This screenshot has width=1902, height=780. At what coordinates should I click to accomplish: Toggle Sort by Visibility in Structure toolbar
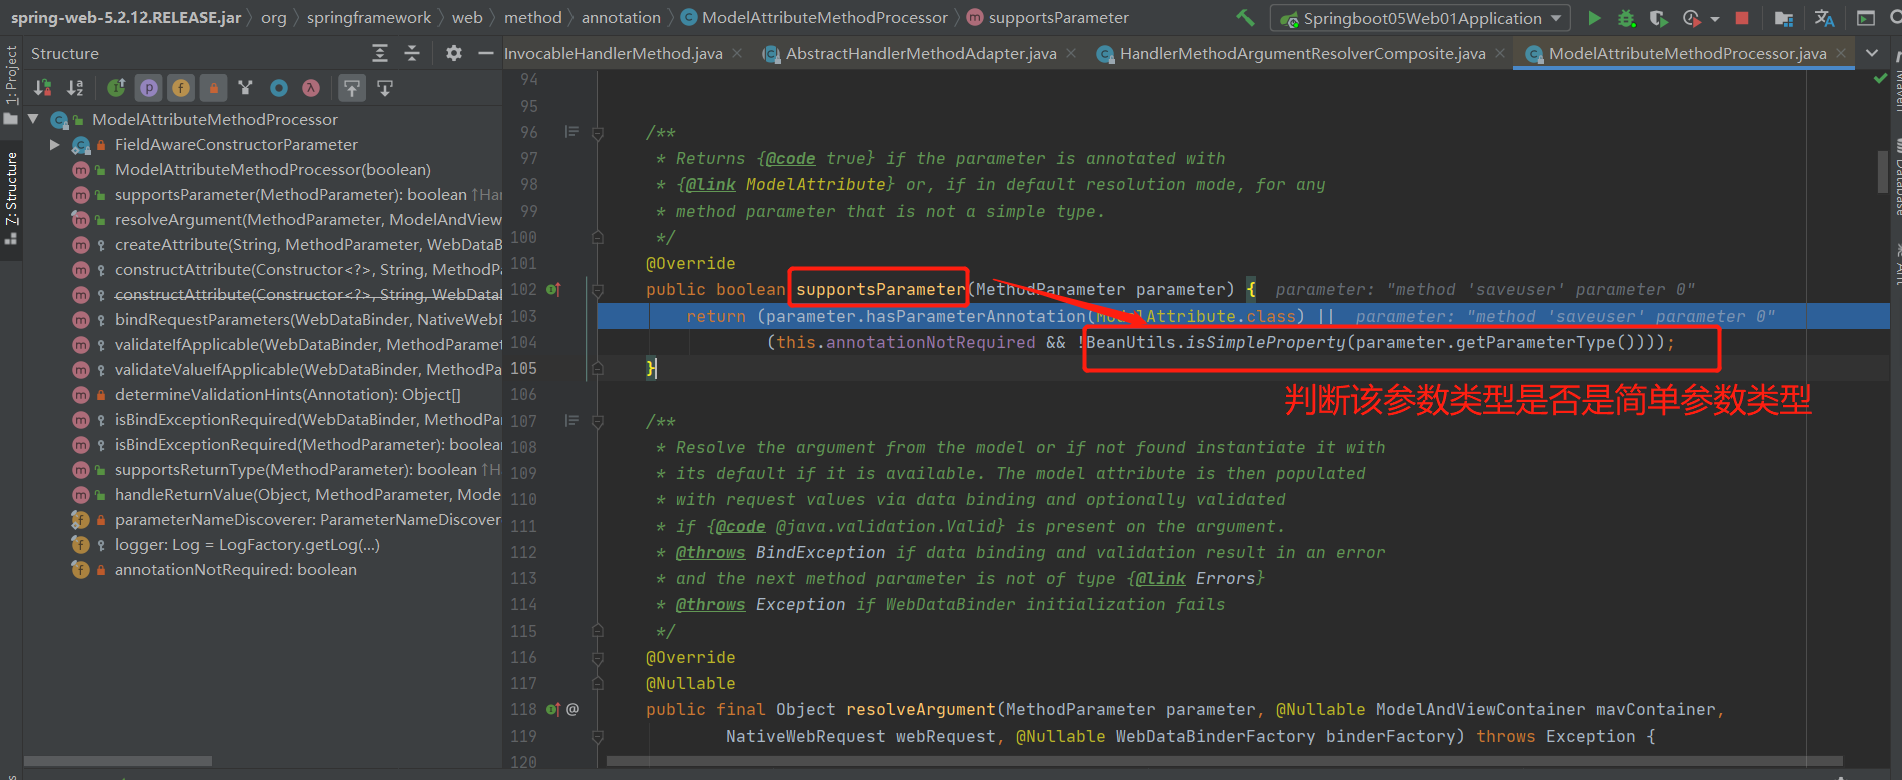point(43,88)
